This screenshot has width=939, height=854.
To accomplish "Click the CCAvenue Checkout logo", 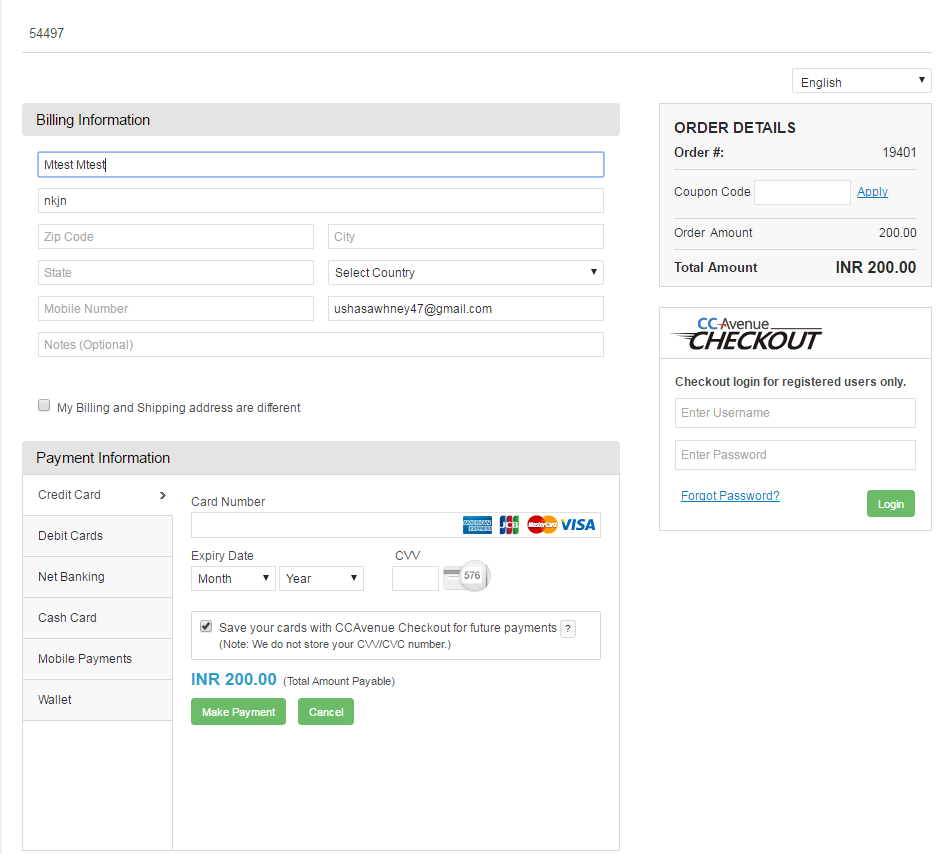I will [746, 334].
